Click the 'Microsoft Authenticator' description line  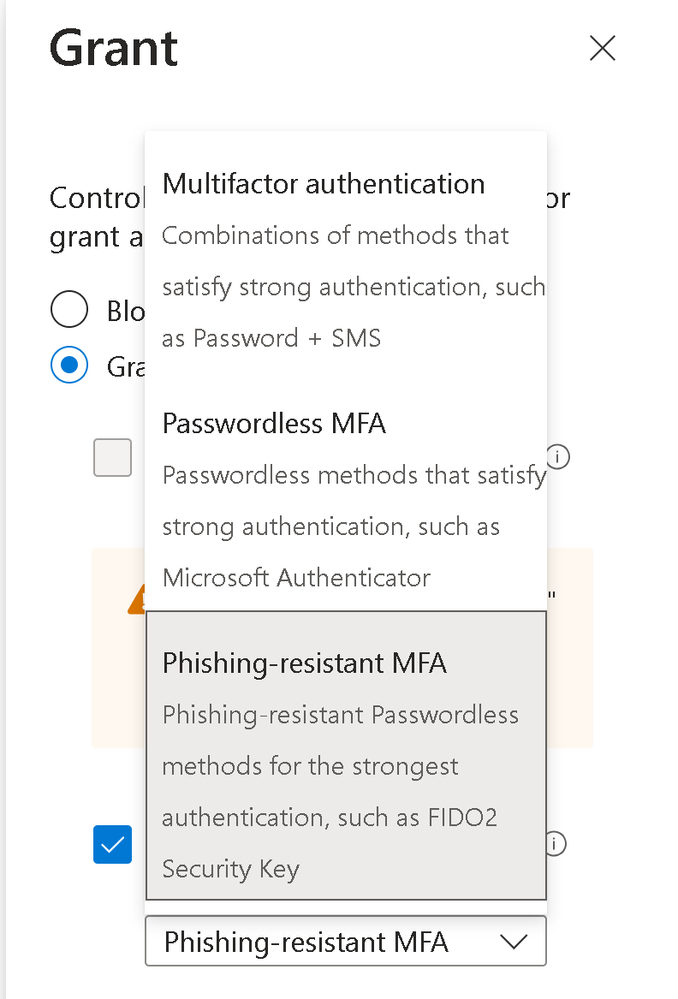pyautogui.click(x=296, y=578)
